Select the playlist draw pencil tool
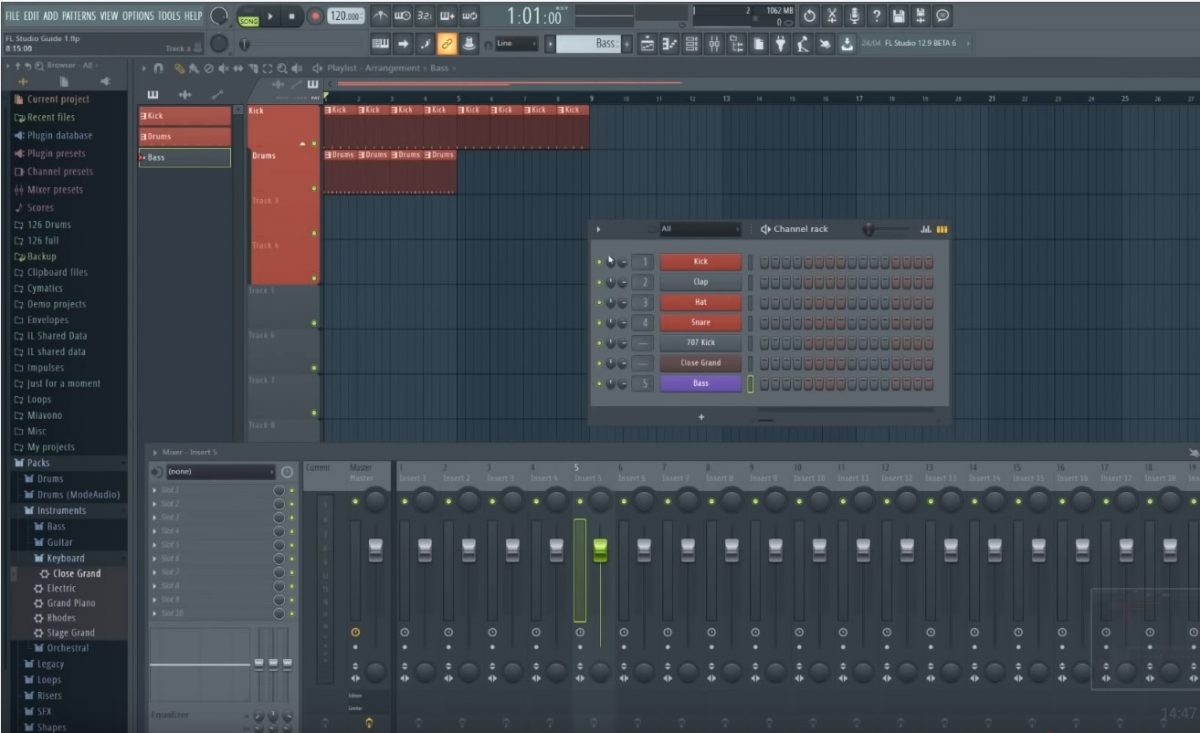 pyautogui.click(x=179, y=68)
